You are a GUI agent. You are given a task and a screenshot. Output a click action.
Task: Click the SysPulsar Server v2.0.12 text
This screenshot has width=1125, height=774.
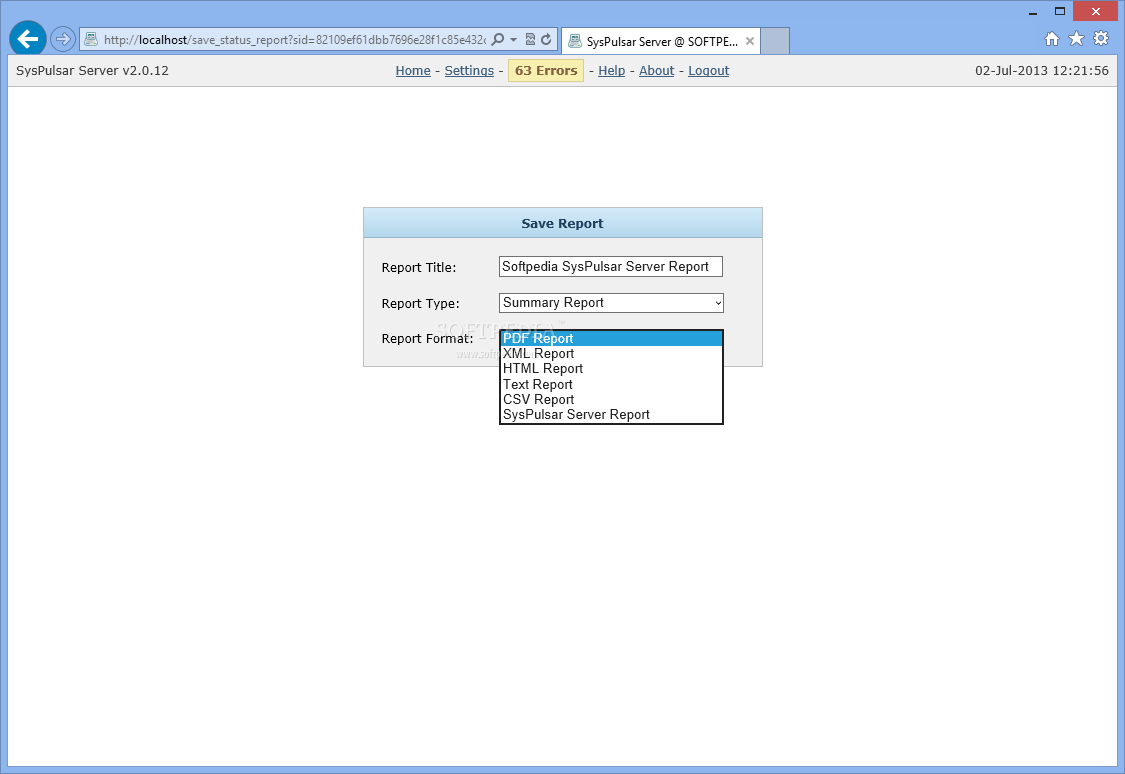93,70
